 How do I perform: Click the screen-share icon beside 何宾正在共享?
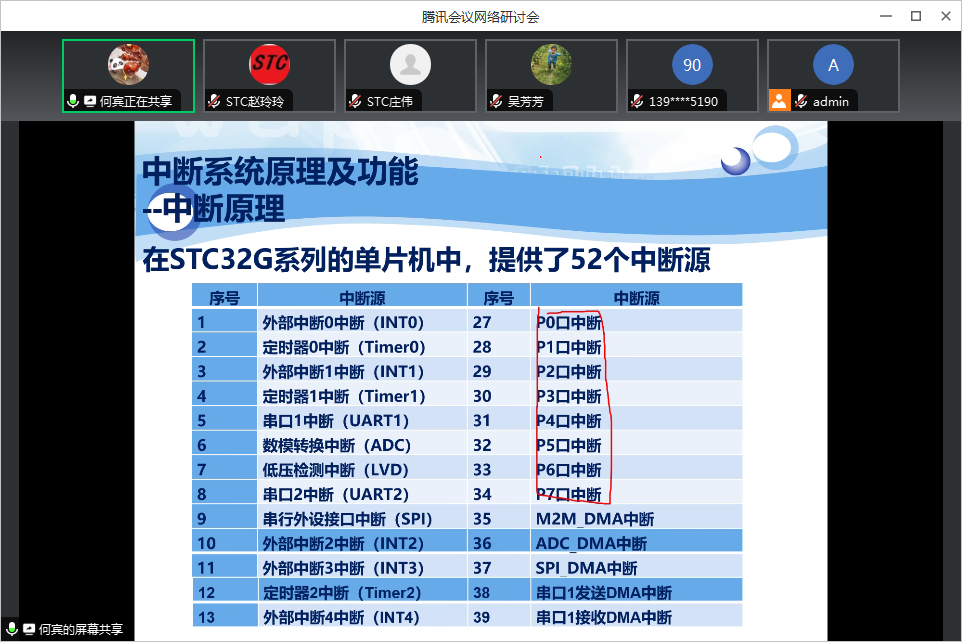pyautogui.click(x=90, y=101)
